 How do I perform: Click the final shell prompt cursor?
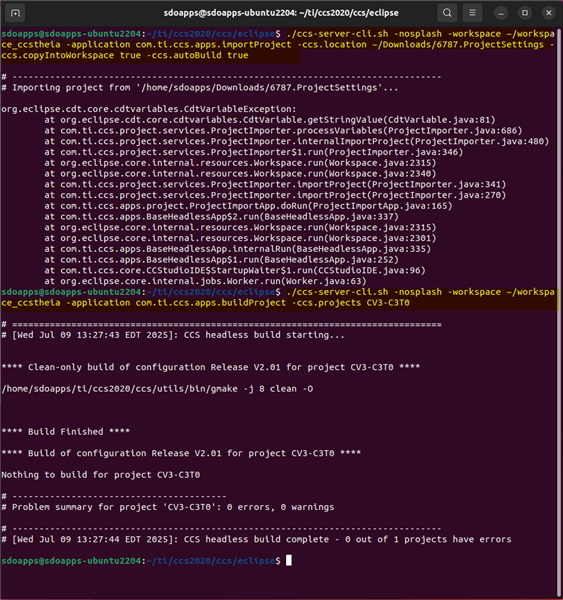[x=289, y=561]
